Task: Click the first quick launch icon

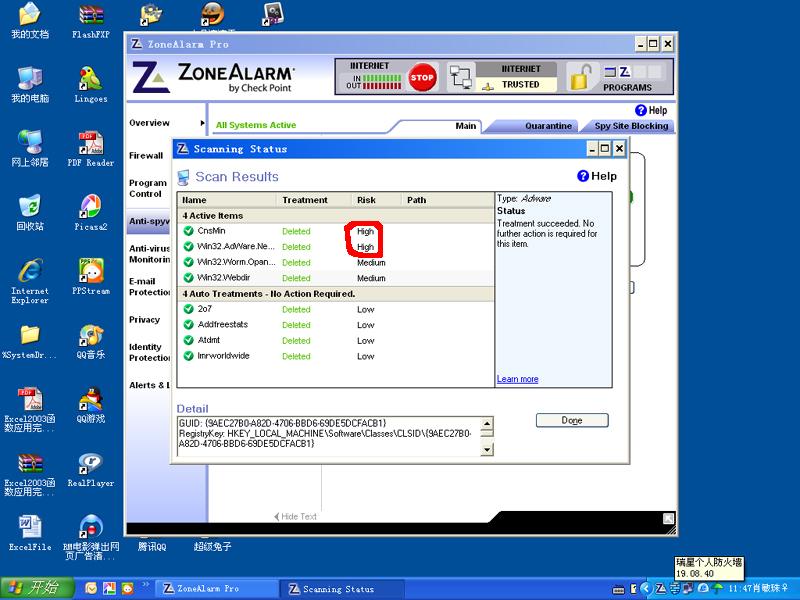Action: coord(91,589)
